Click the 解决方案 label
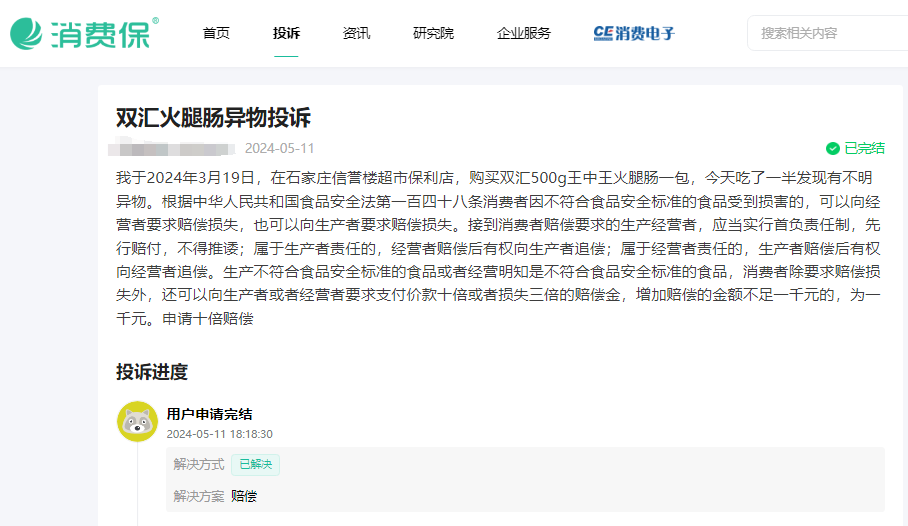Image resolution: width=908 pixels, height=526 pixels. click(x=199, y=496)
